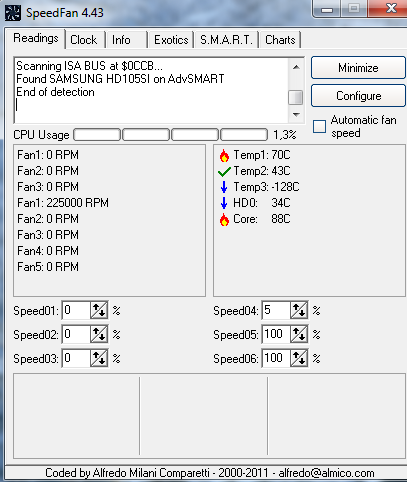Click the 'Temp1: 70C' reading text
Screen dimensions: 407x482
(x=262, y=155)
